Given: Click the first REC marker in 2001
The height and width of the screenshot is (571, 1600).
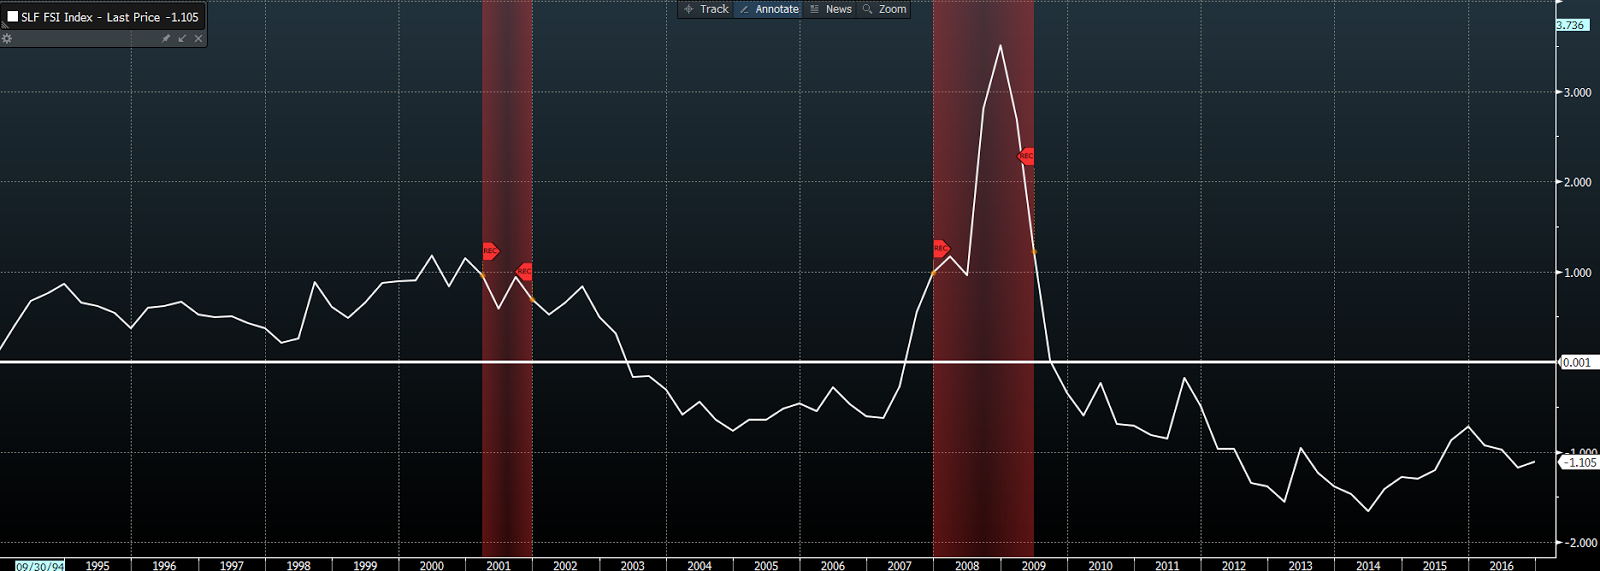Looking at the screenshot, I should pyautogui.click(x=490, y=251).
